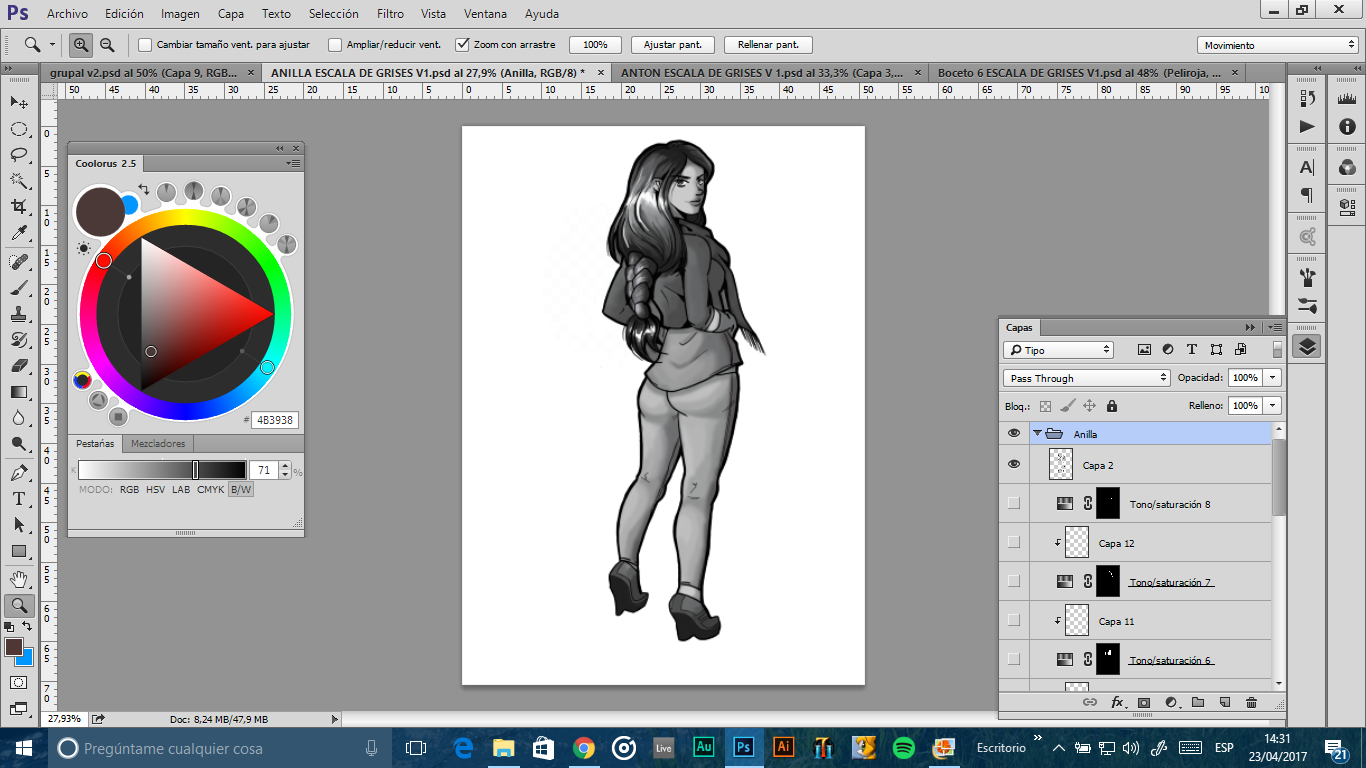The width and height of the screenshot is (1366, 768).
Task: Click the Zoom In magnifier in options bar
Action: tap(81, 44)
